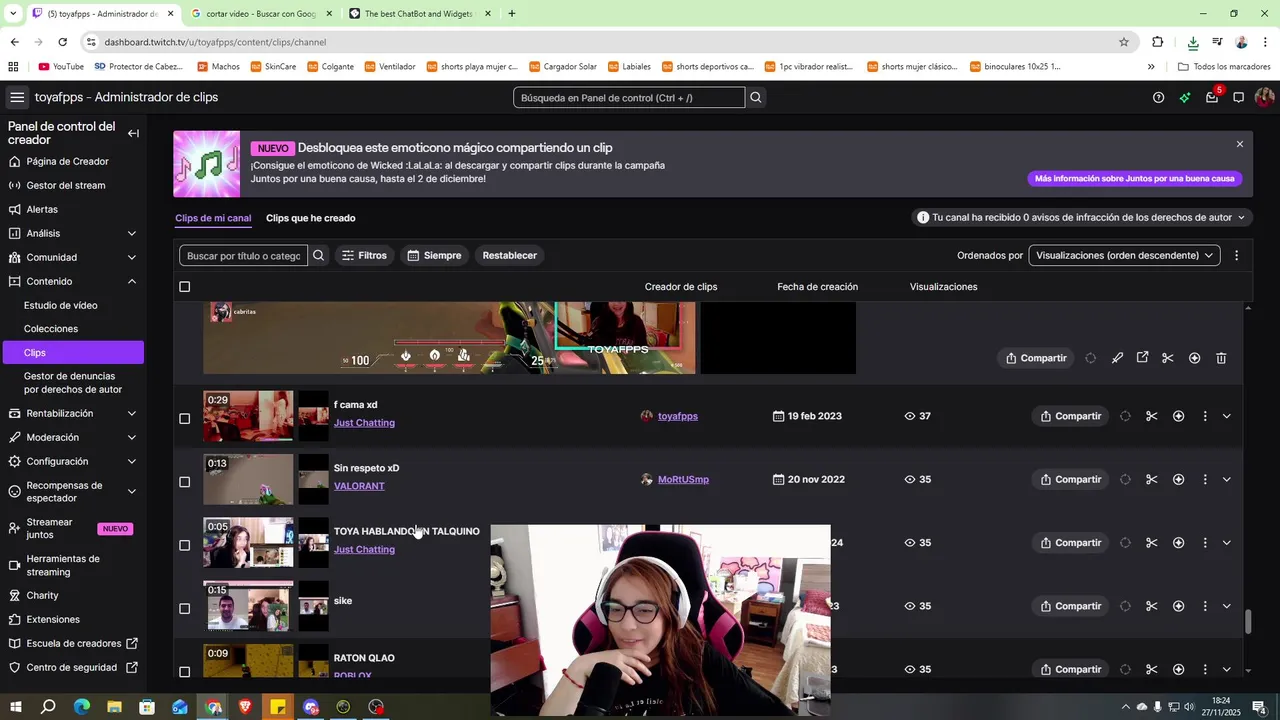
Task: Click the clips list vertical scrollbar
Action: (1247, 620)
